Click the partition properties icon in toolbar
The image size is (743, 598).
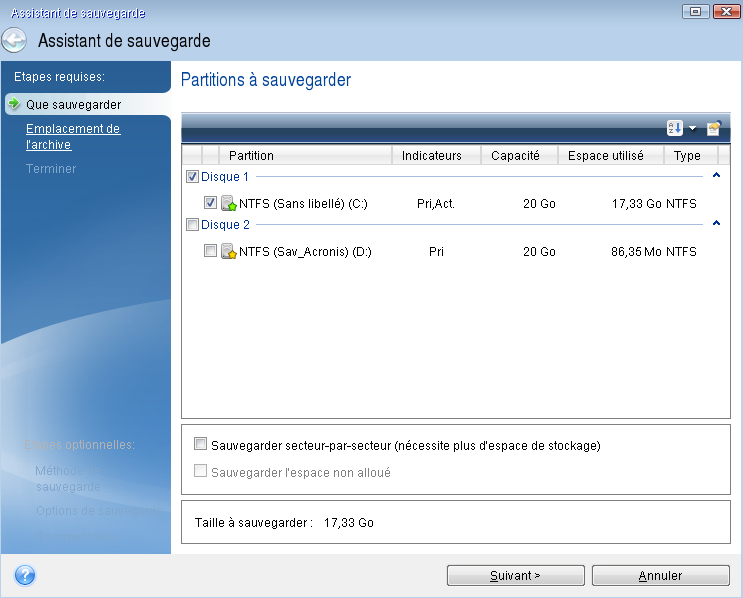714,128
